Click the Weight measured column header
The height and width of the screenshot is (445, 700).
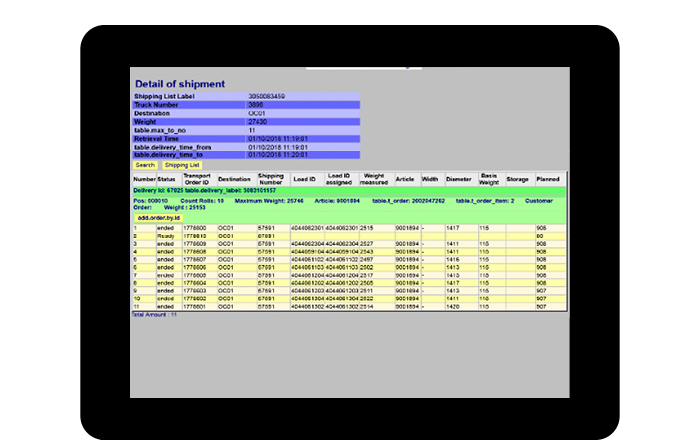375,179
